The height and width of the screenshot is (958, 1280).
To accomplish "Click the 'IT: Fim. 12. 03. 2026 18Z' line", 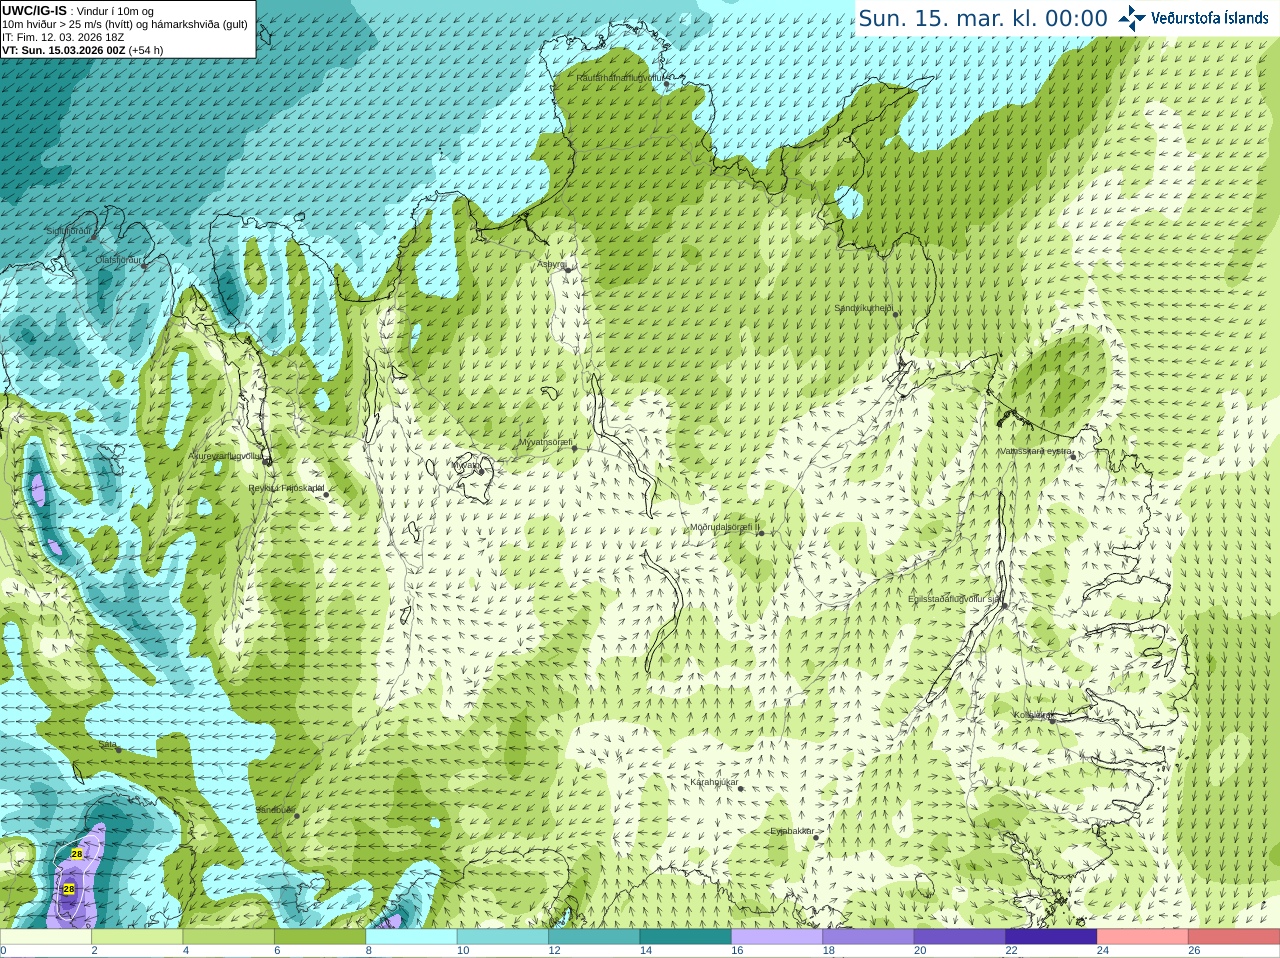I will tap(63, 37).
